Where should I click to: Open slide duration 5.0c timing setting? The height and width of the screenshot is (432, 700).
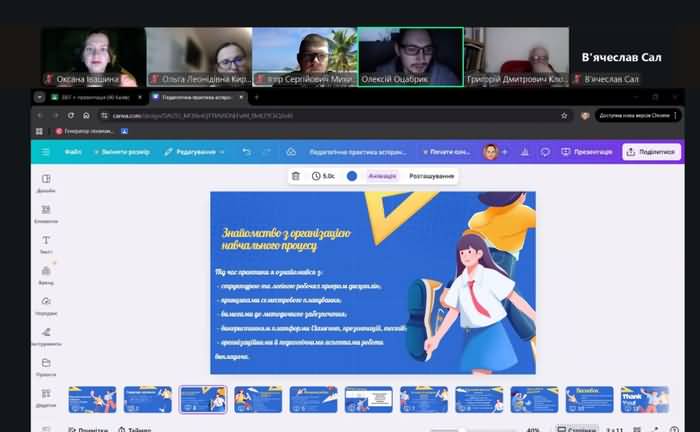[x=323, y=176]
